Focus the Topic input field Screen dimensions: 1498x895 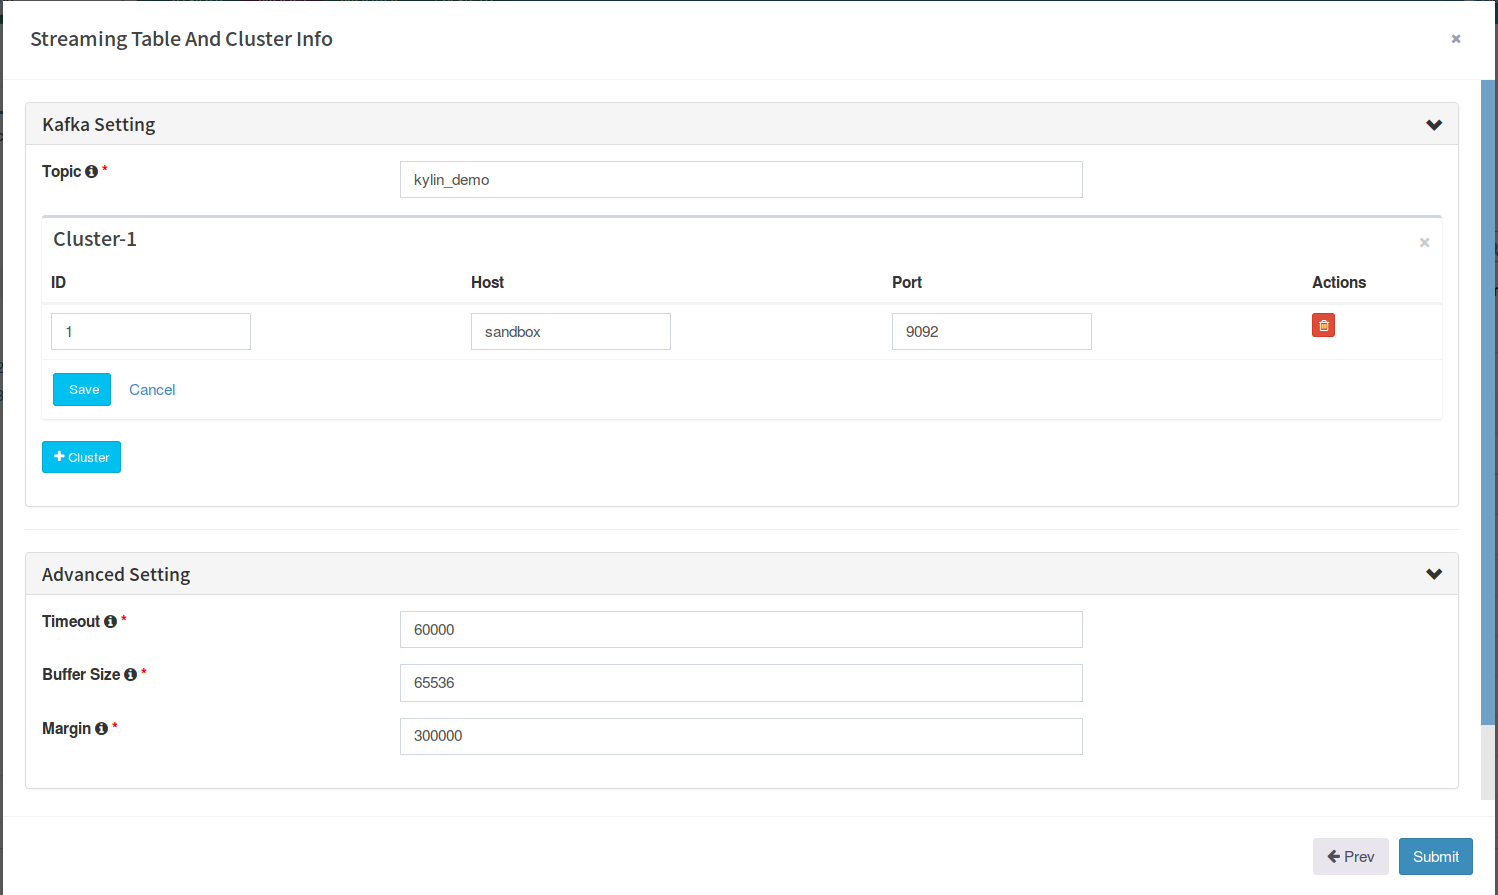pos(740,180)
